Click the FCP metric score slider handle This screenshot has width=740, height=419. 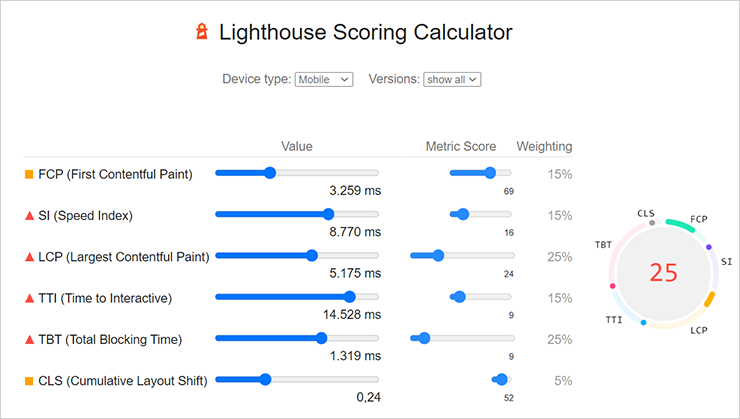click(490, 173)
